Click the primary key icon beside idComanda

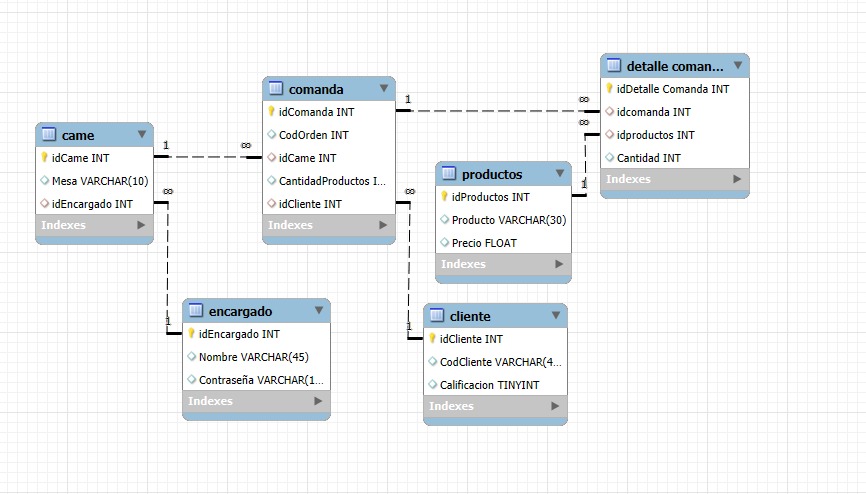tap(271, 112)
